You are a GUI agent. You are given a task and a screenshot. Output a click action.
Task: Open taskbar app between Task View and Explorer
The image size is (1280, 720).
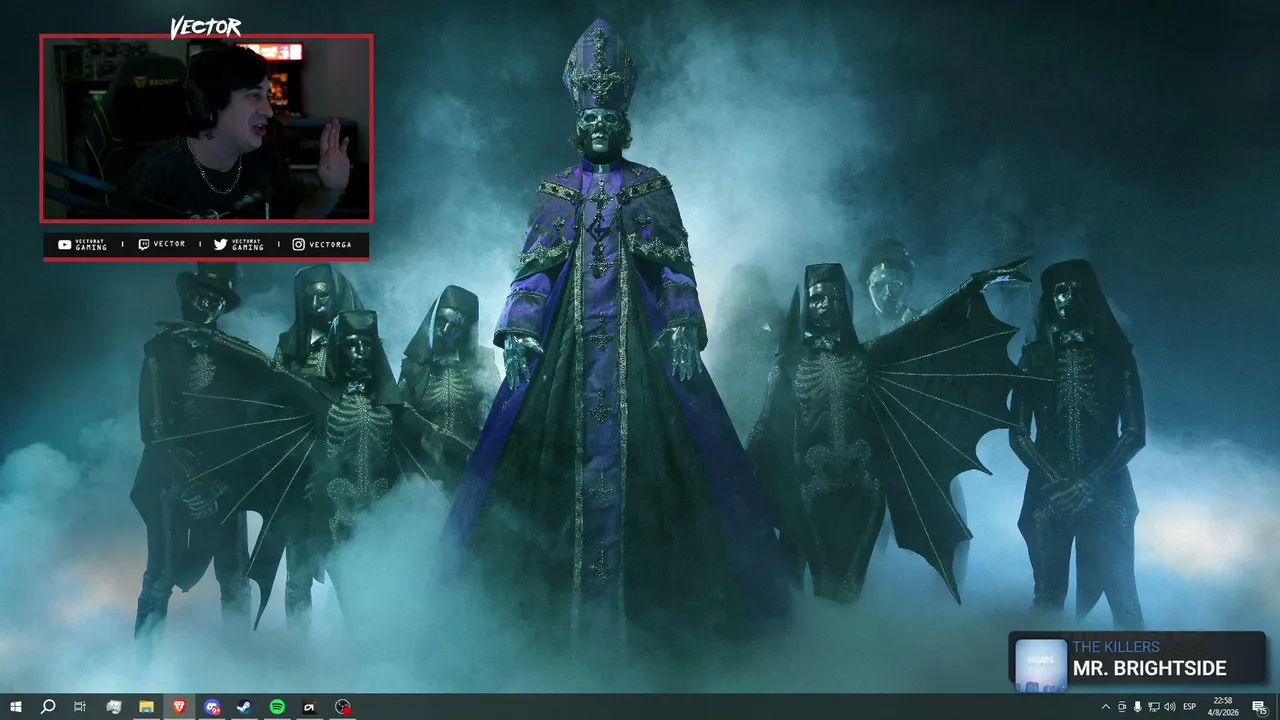pos(113,707)
